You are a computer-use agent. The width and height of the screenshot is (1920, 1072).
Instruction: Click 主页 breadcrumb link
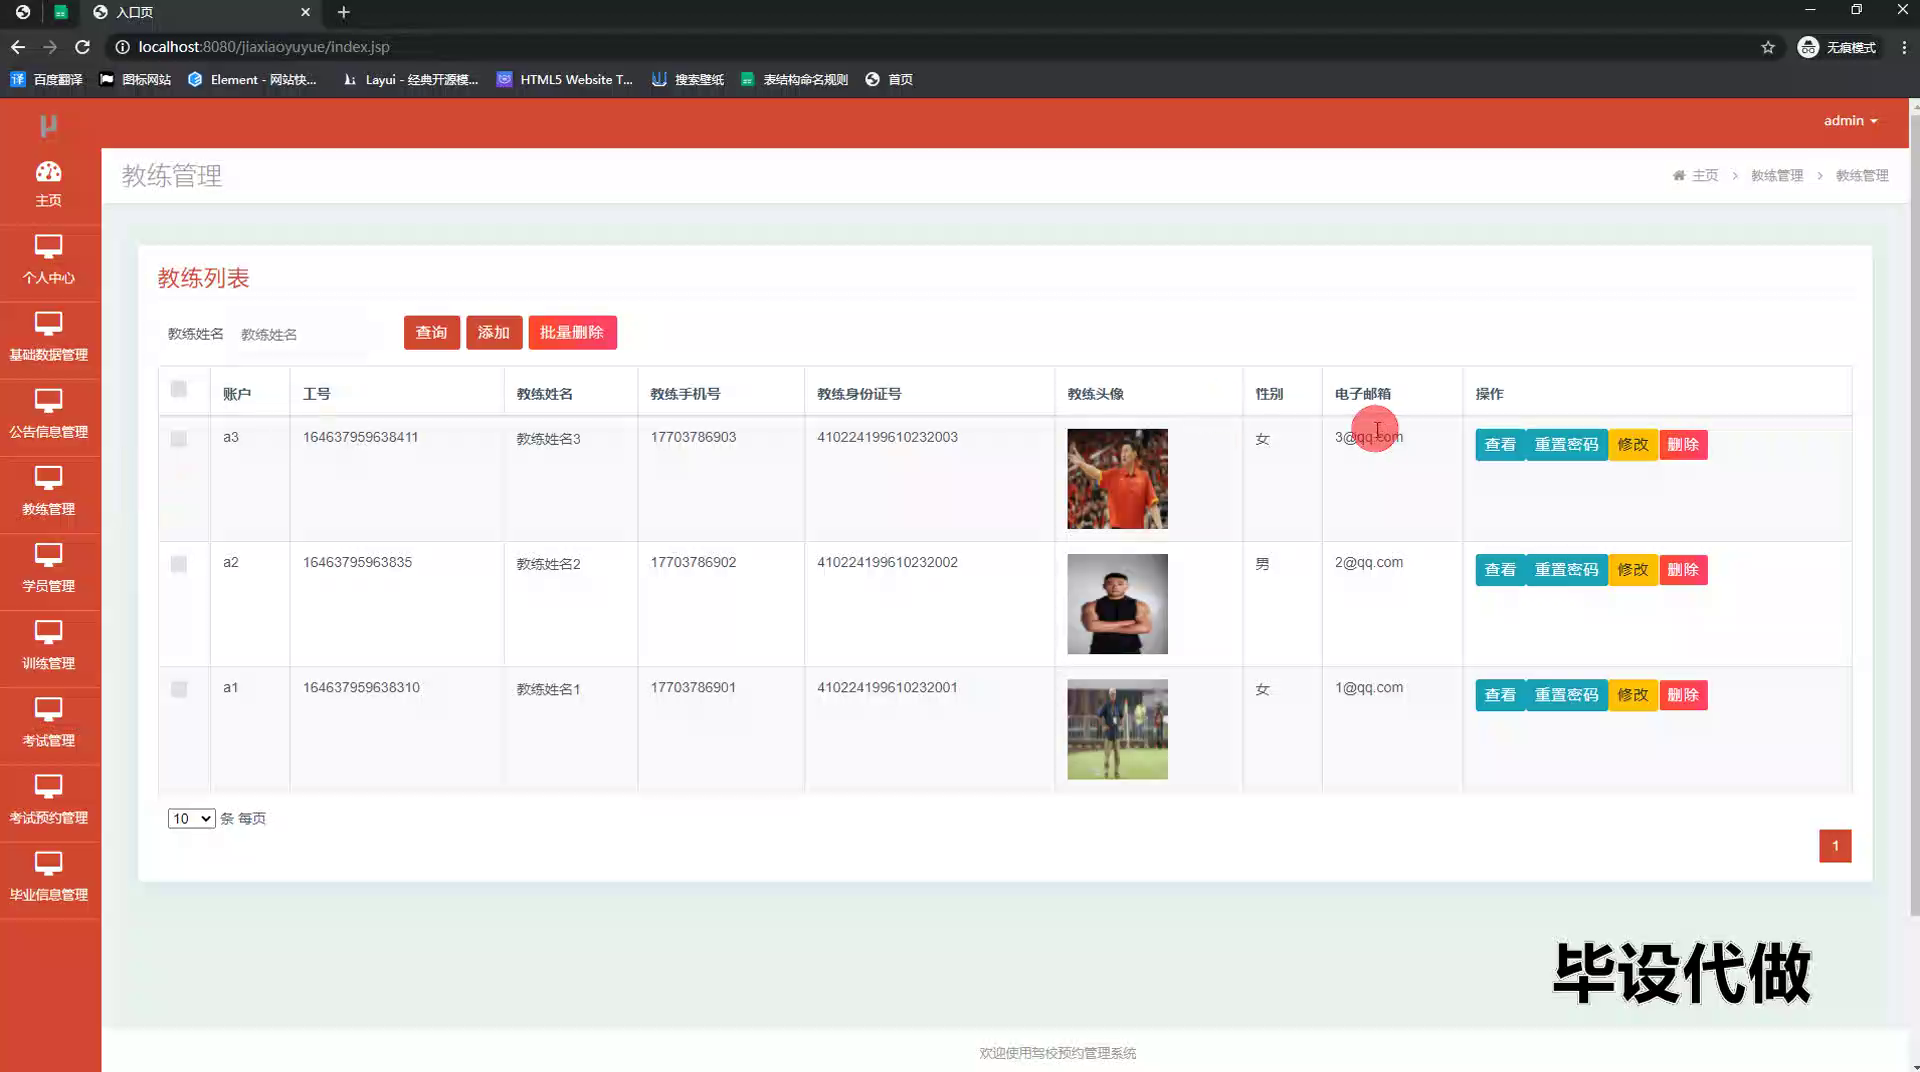(1704, 175)
